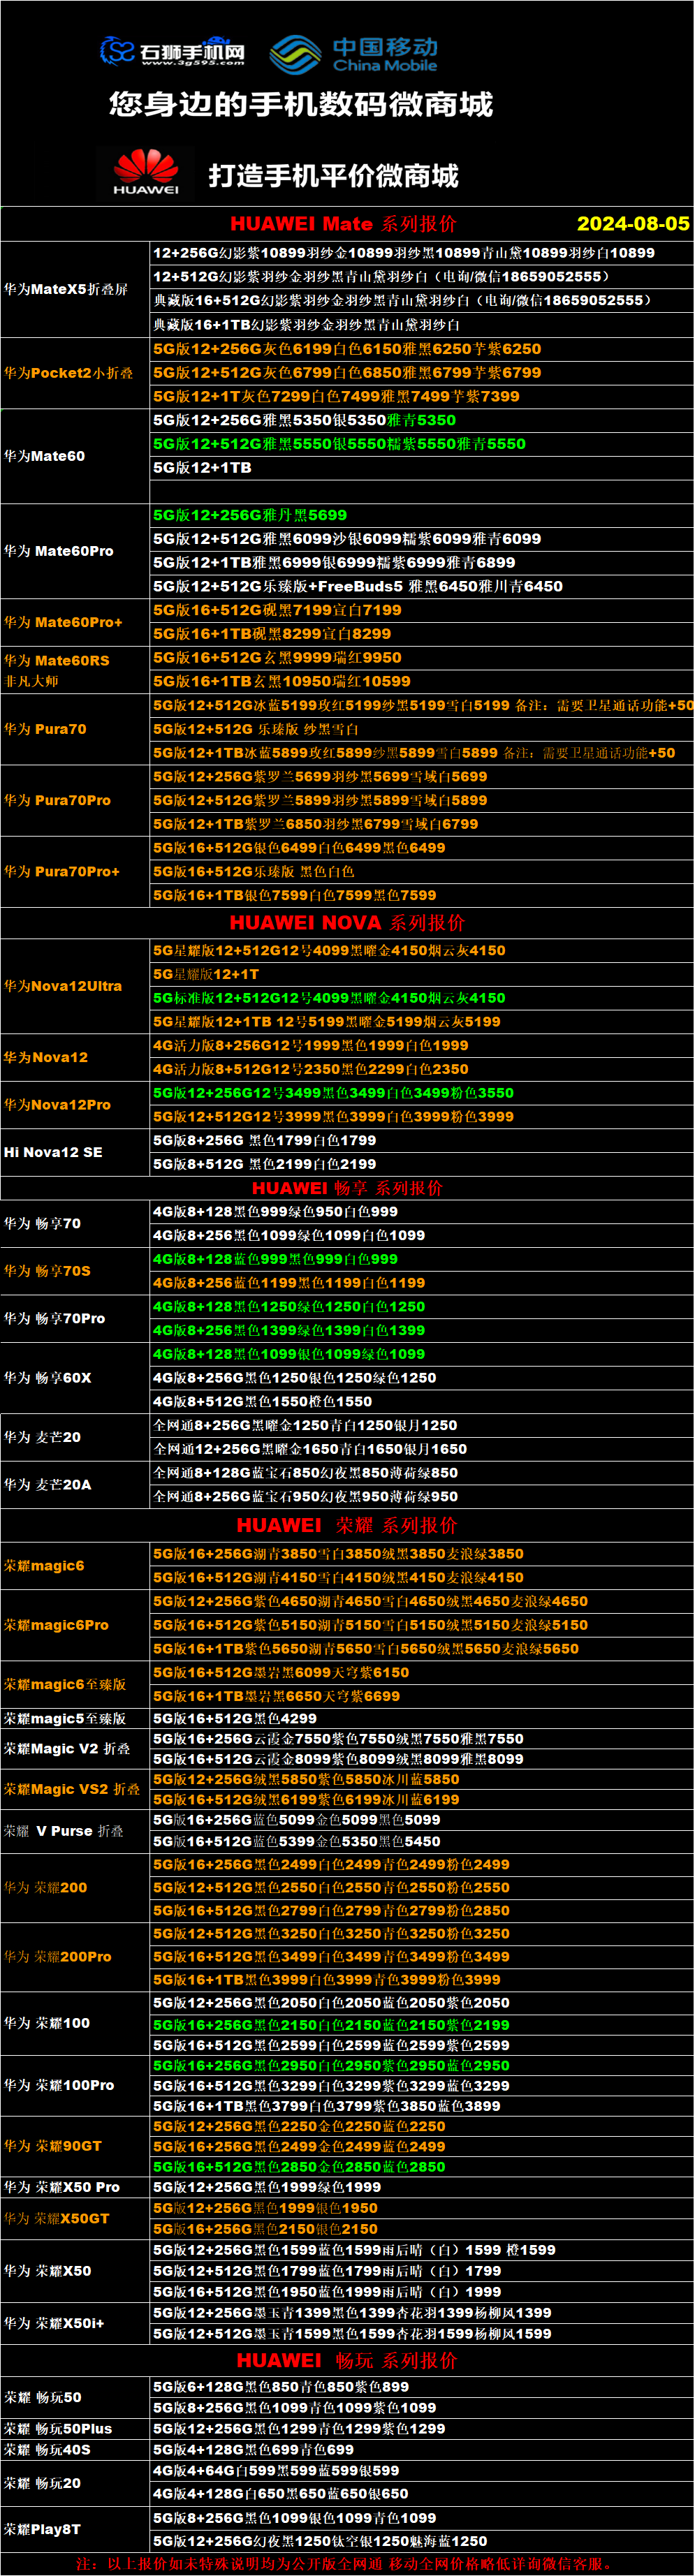Select the Hi Nova12 SE model label
Image resolution: width=695 pixels, height=2576 pixels.
(x=53, y=1152)
